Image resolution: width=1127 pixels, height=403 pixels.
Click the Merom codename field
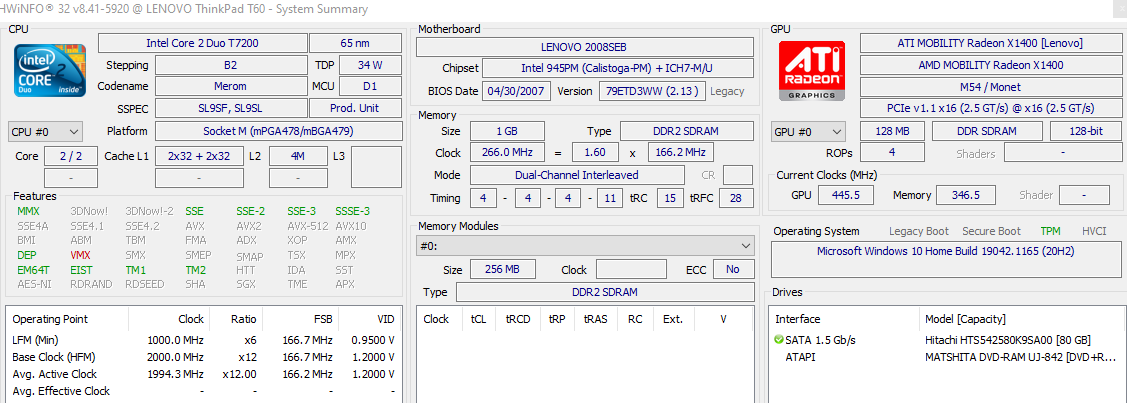click(x=230, y=86)
